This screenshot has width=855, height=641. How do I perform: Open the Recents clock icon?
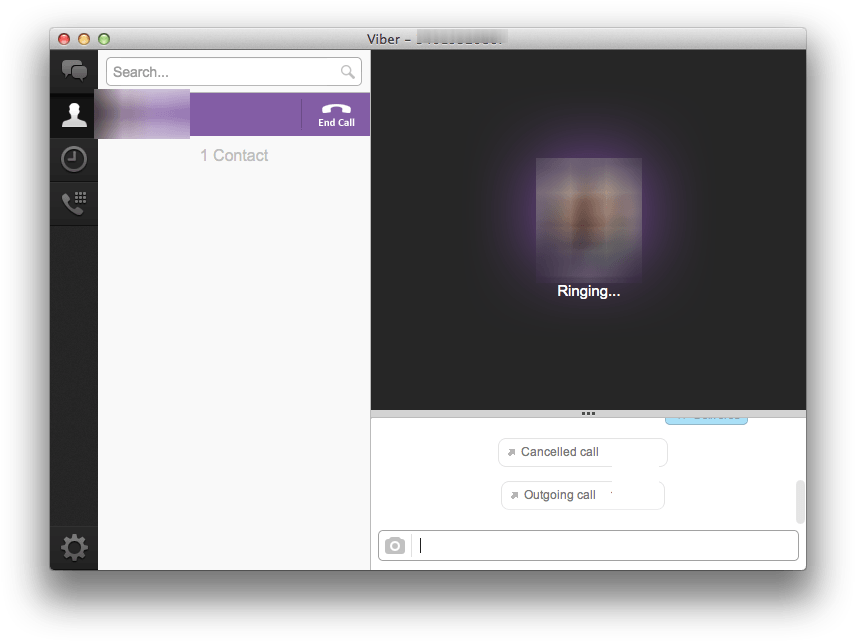[x=74, y=159]
